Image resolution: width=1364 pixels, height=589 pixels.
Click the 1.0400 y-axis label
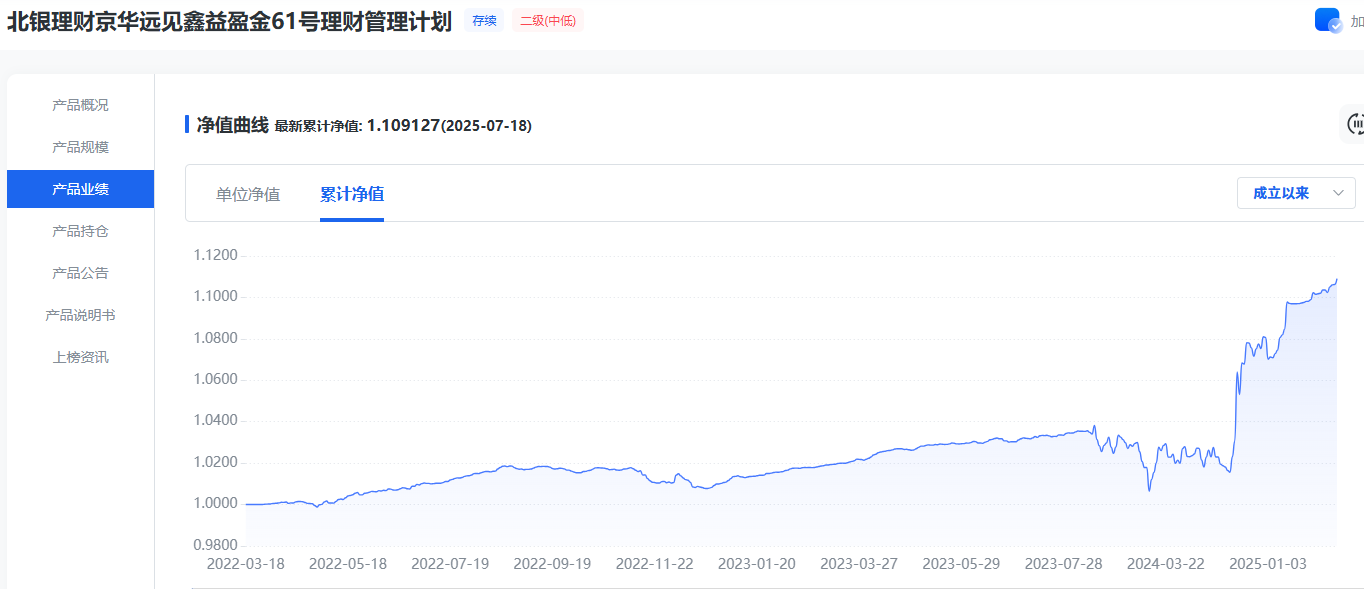[215, 420]
